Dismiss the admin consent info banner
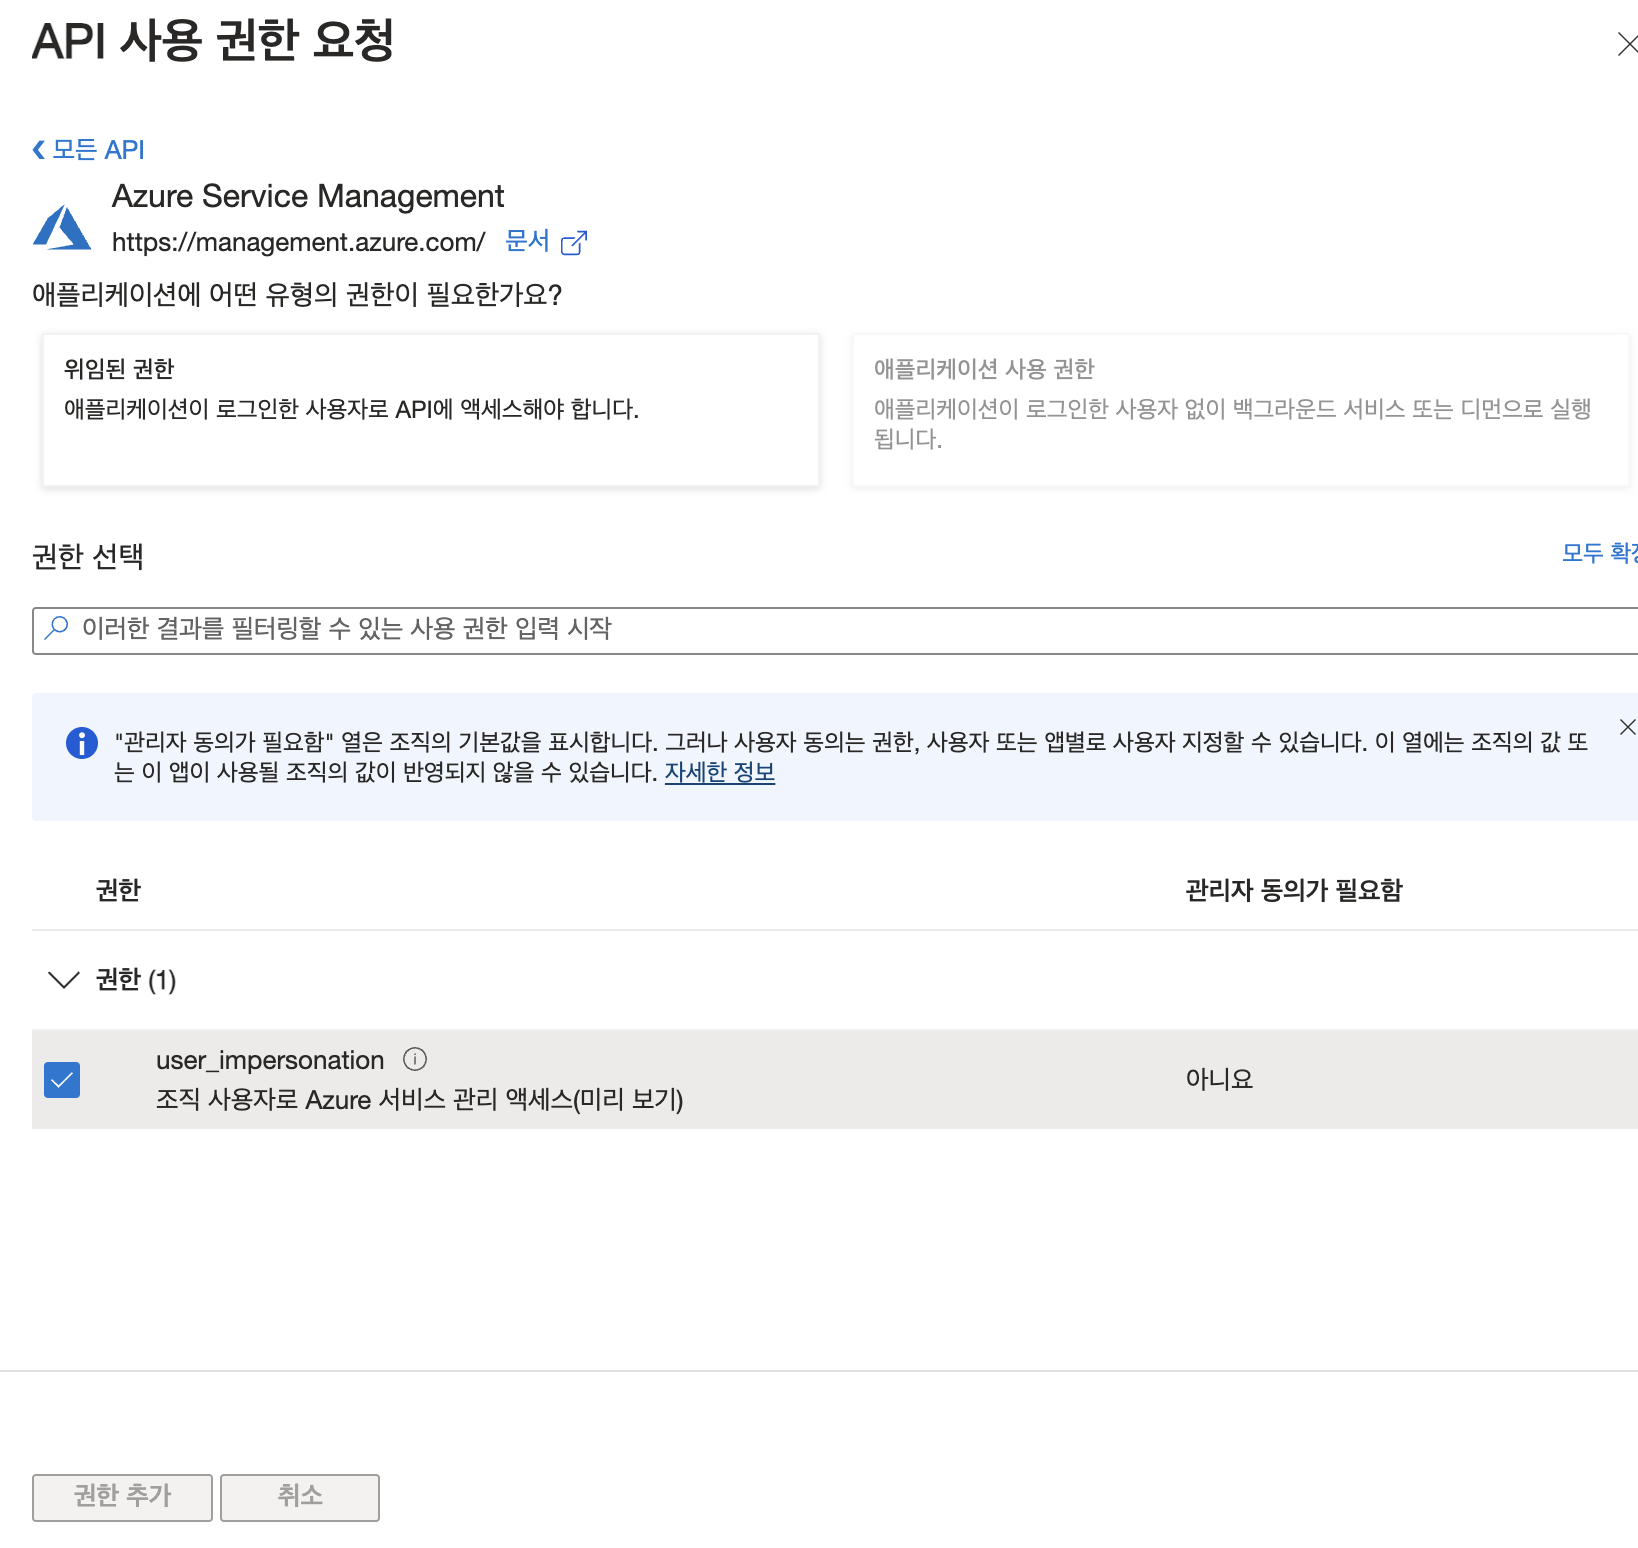This screenshot has height=1548, width=1638. coord(1627,727)
